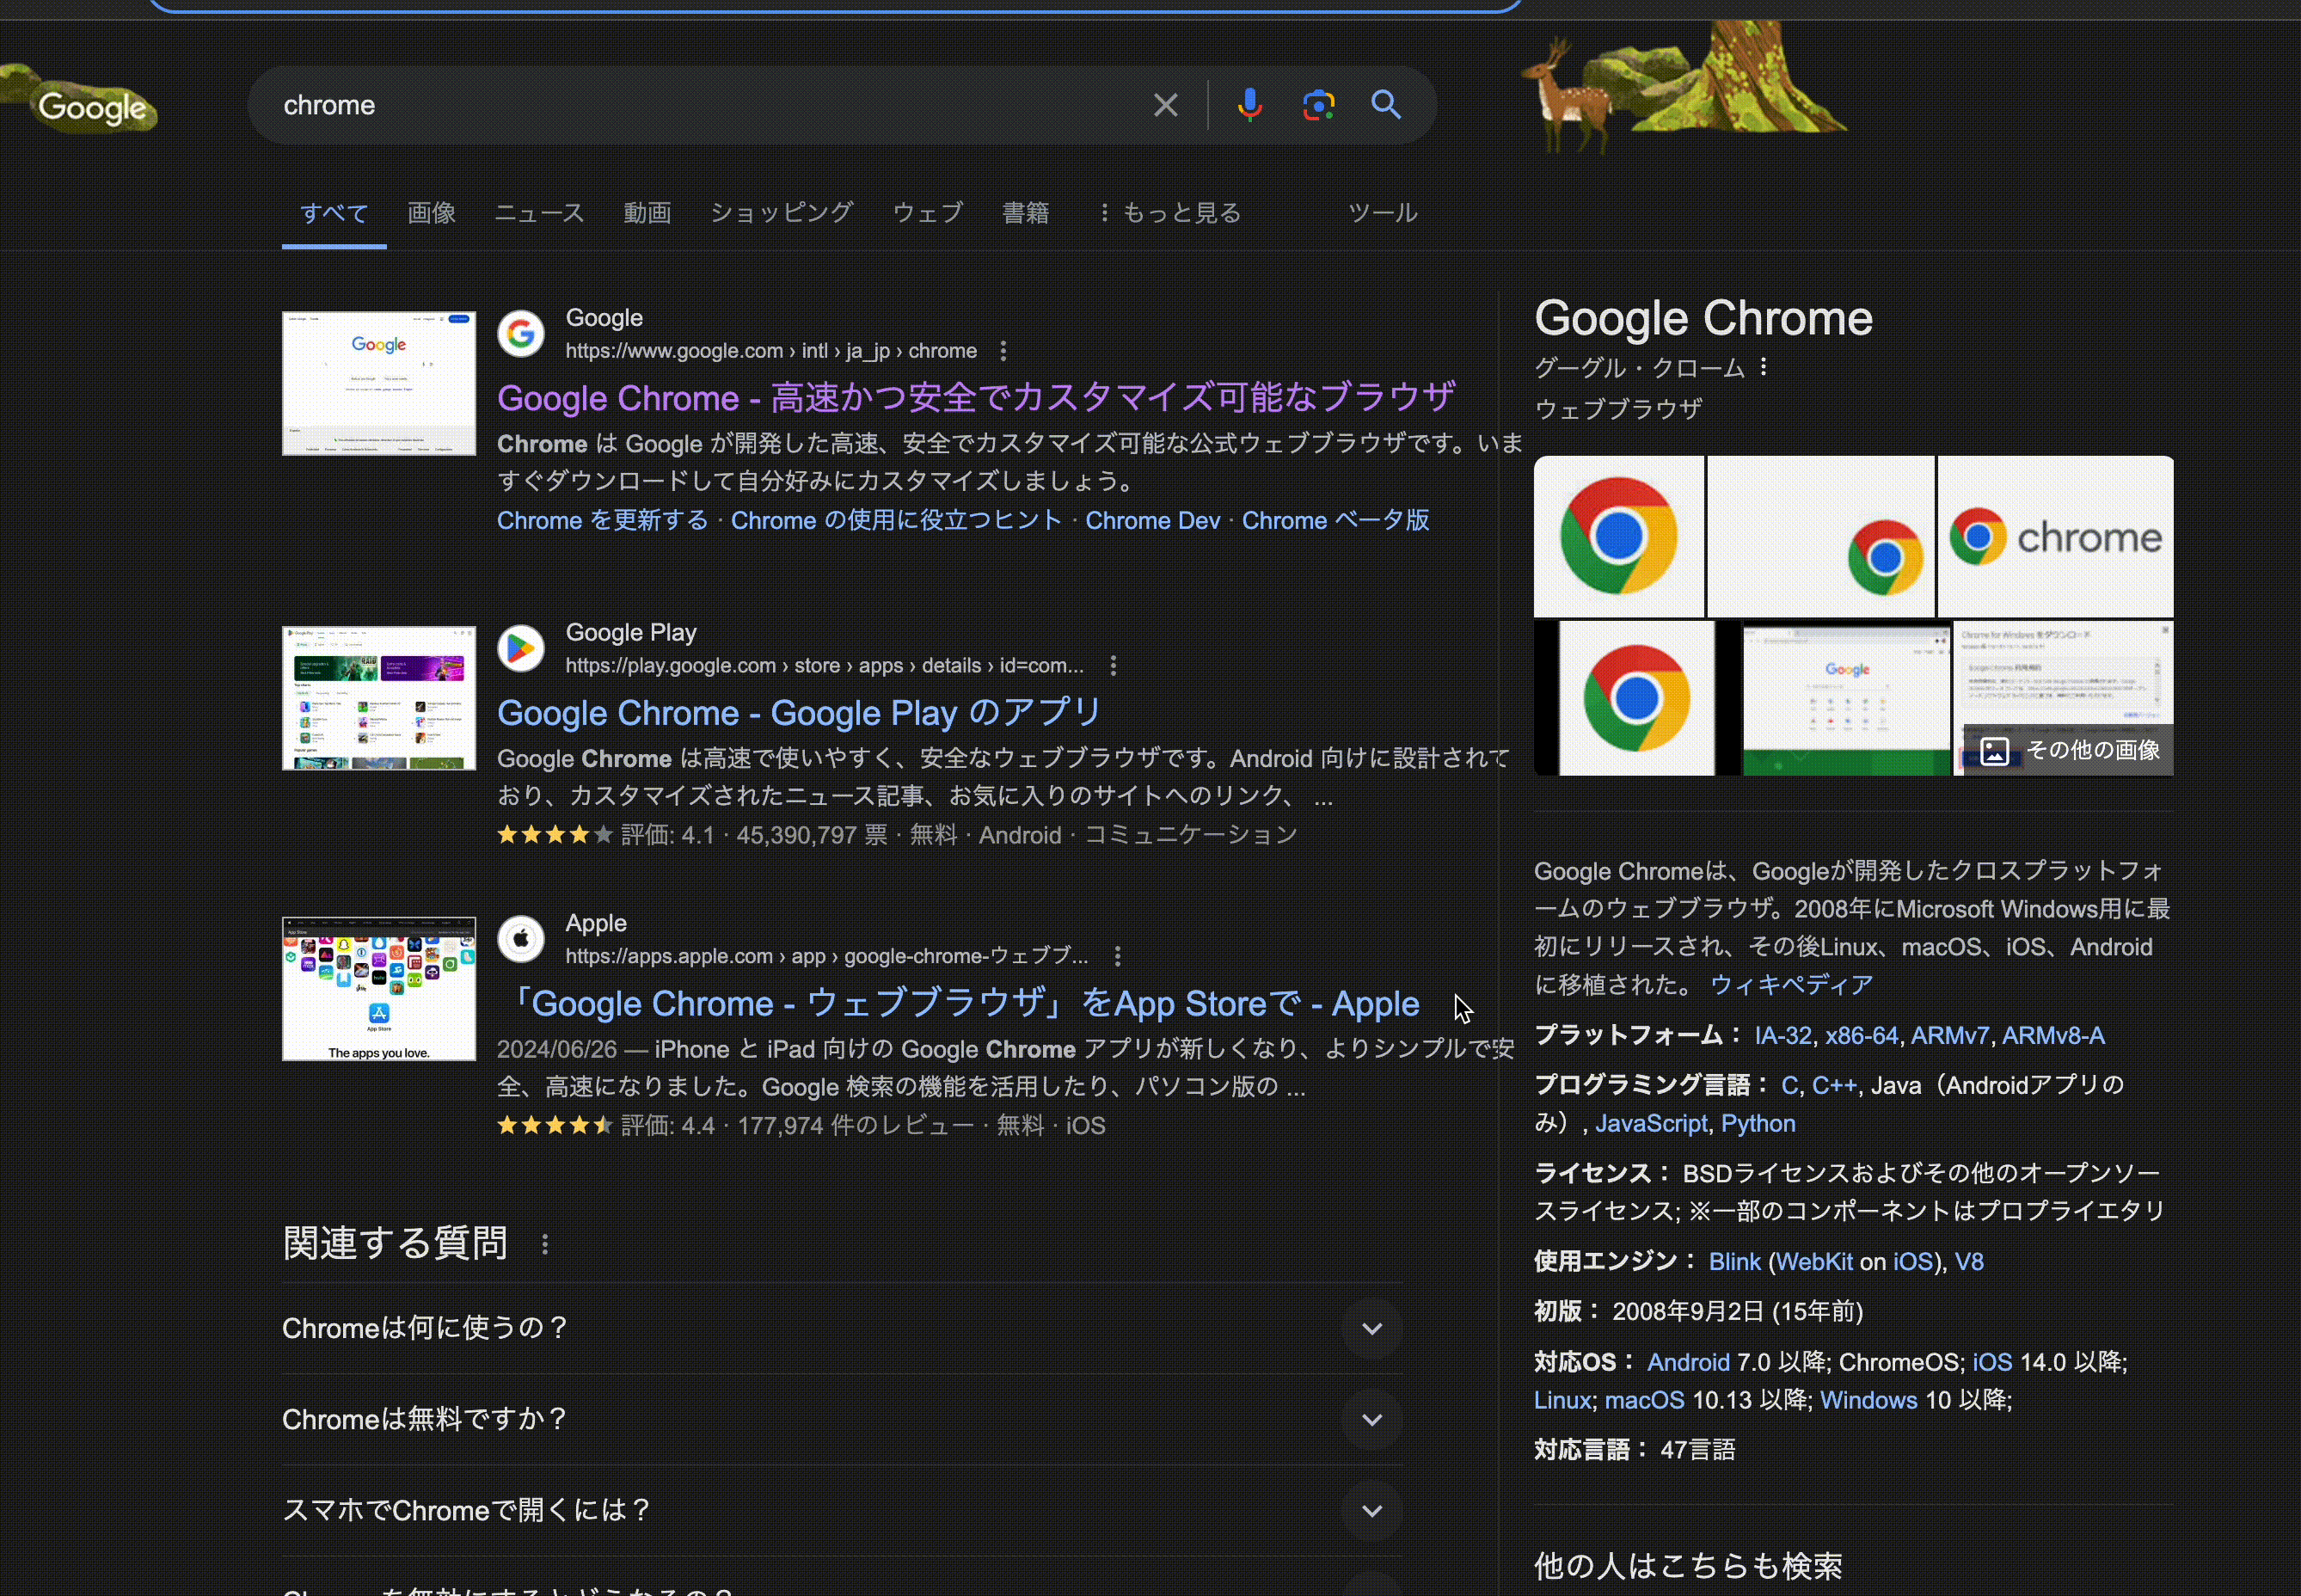
Task: Switch to the ニュース tab
Action: click(539, 213)
